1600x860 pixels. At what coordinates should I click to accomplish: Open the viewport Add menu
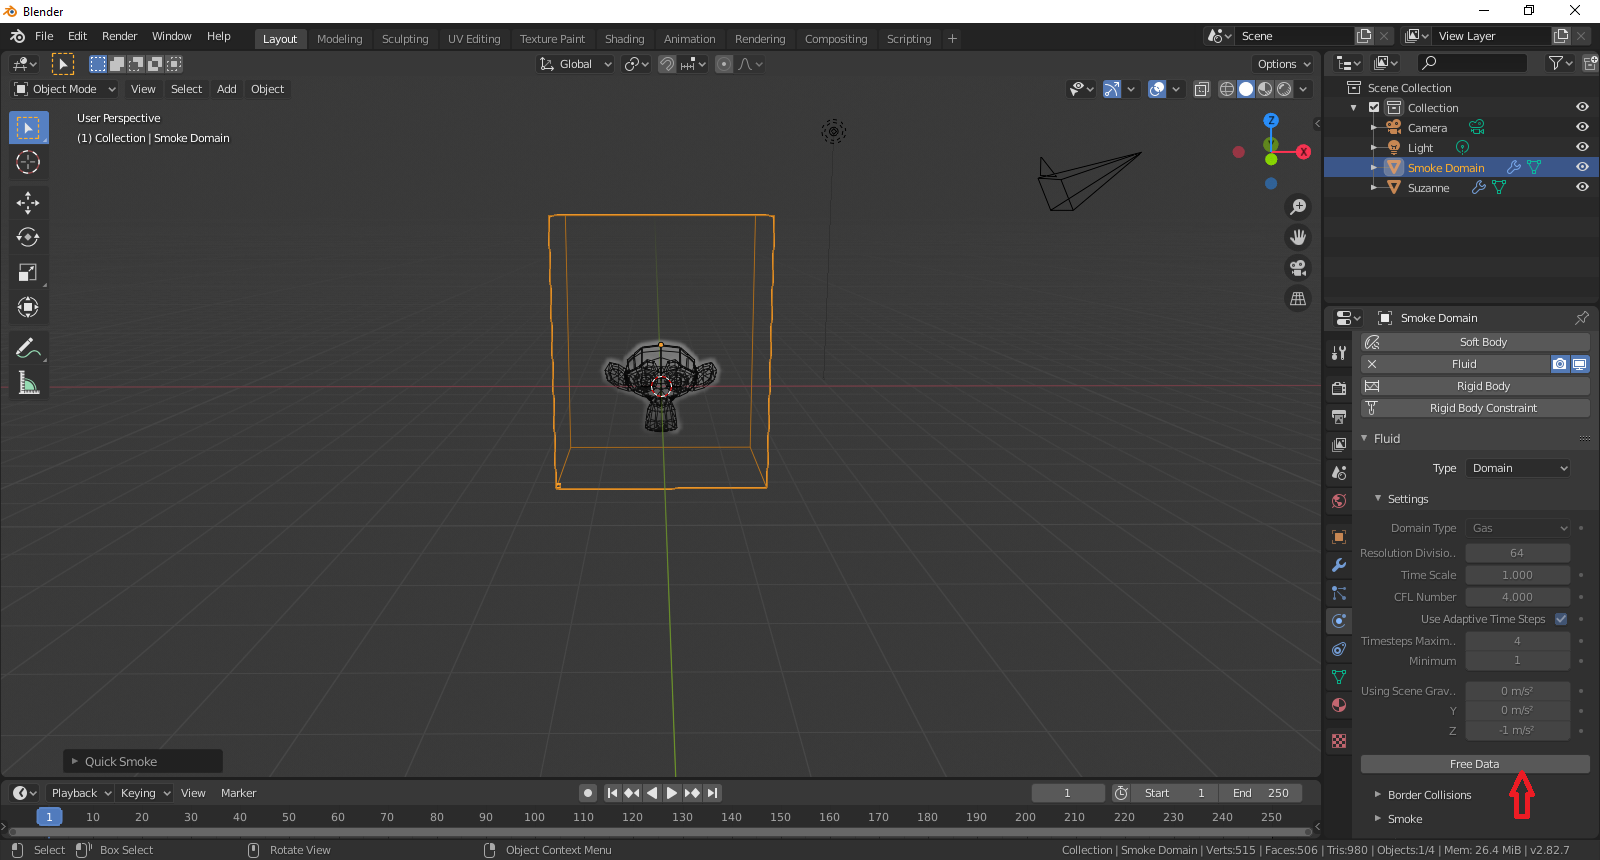(227, 89)
